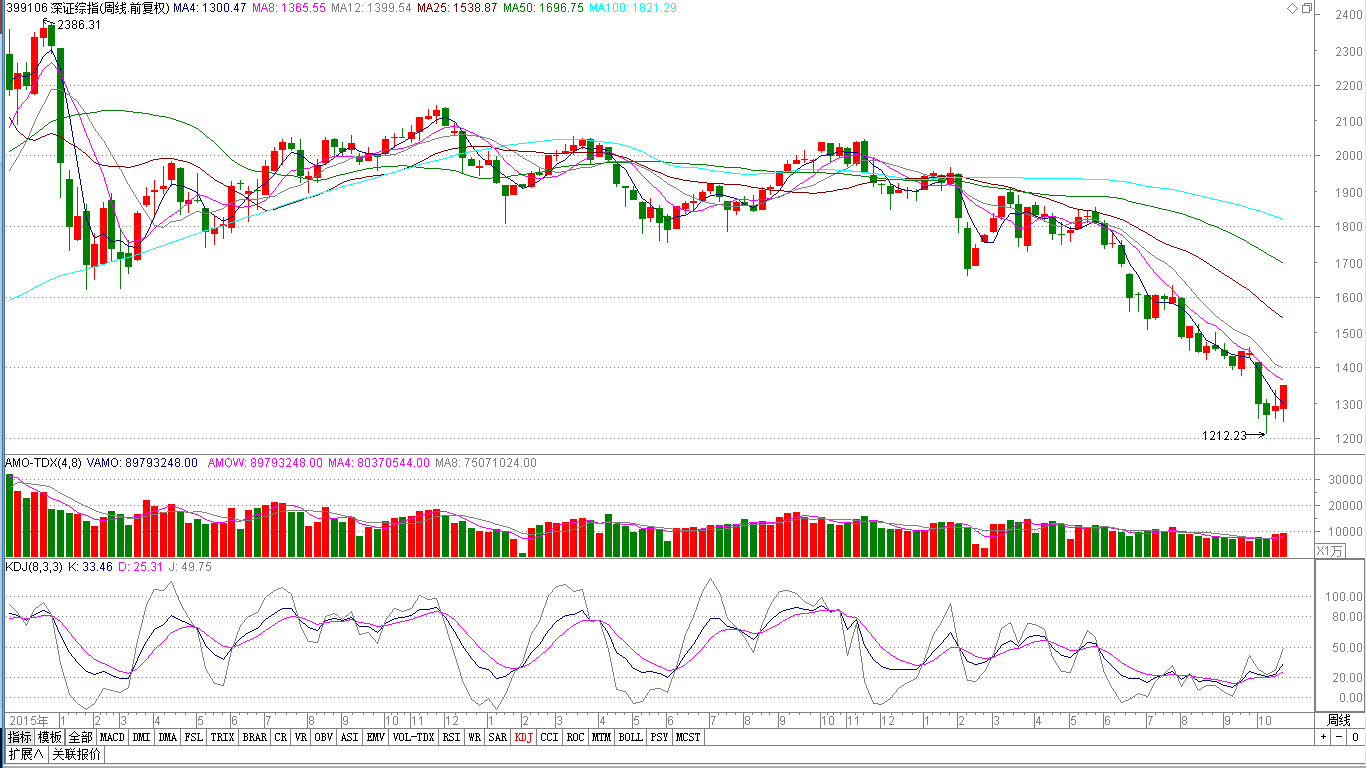Click the 399106 深证综指 chart title

[86, 8]
